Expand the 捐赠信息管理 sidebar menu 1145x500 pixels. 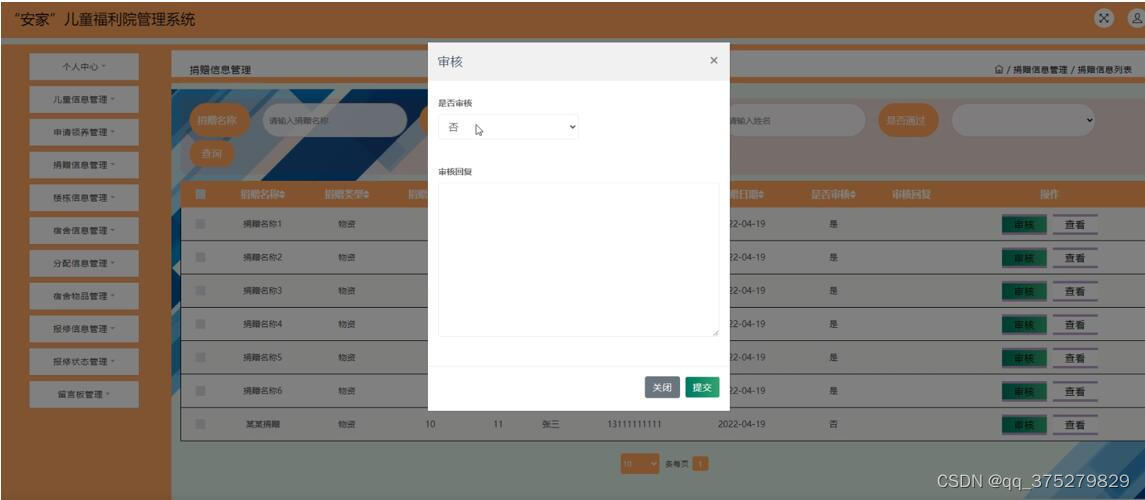coord(84,165)
